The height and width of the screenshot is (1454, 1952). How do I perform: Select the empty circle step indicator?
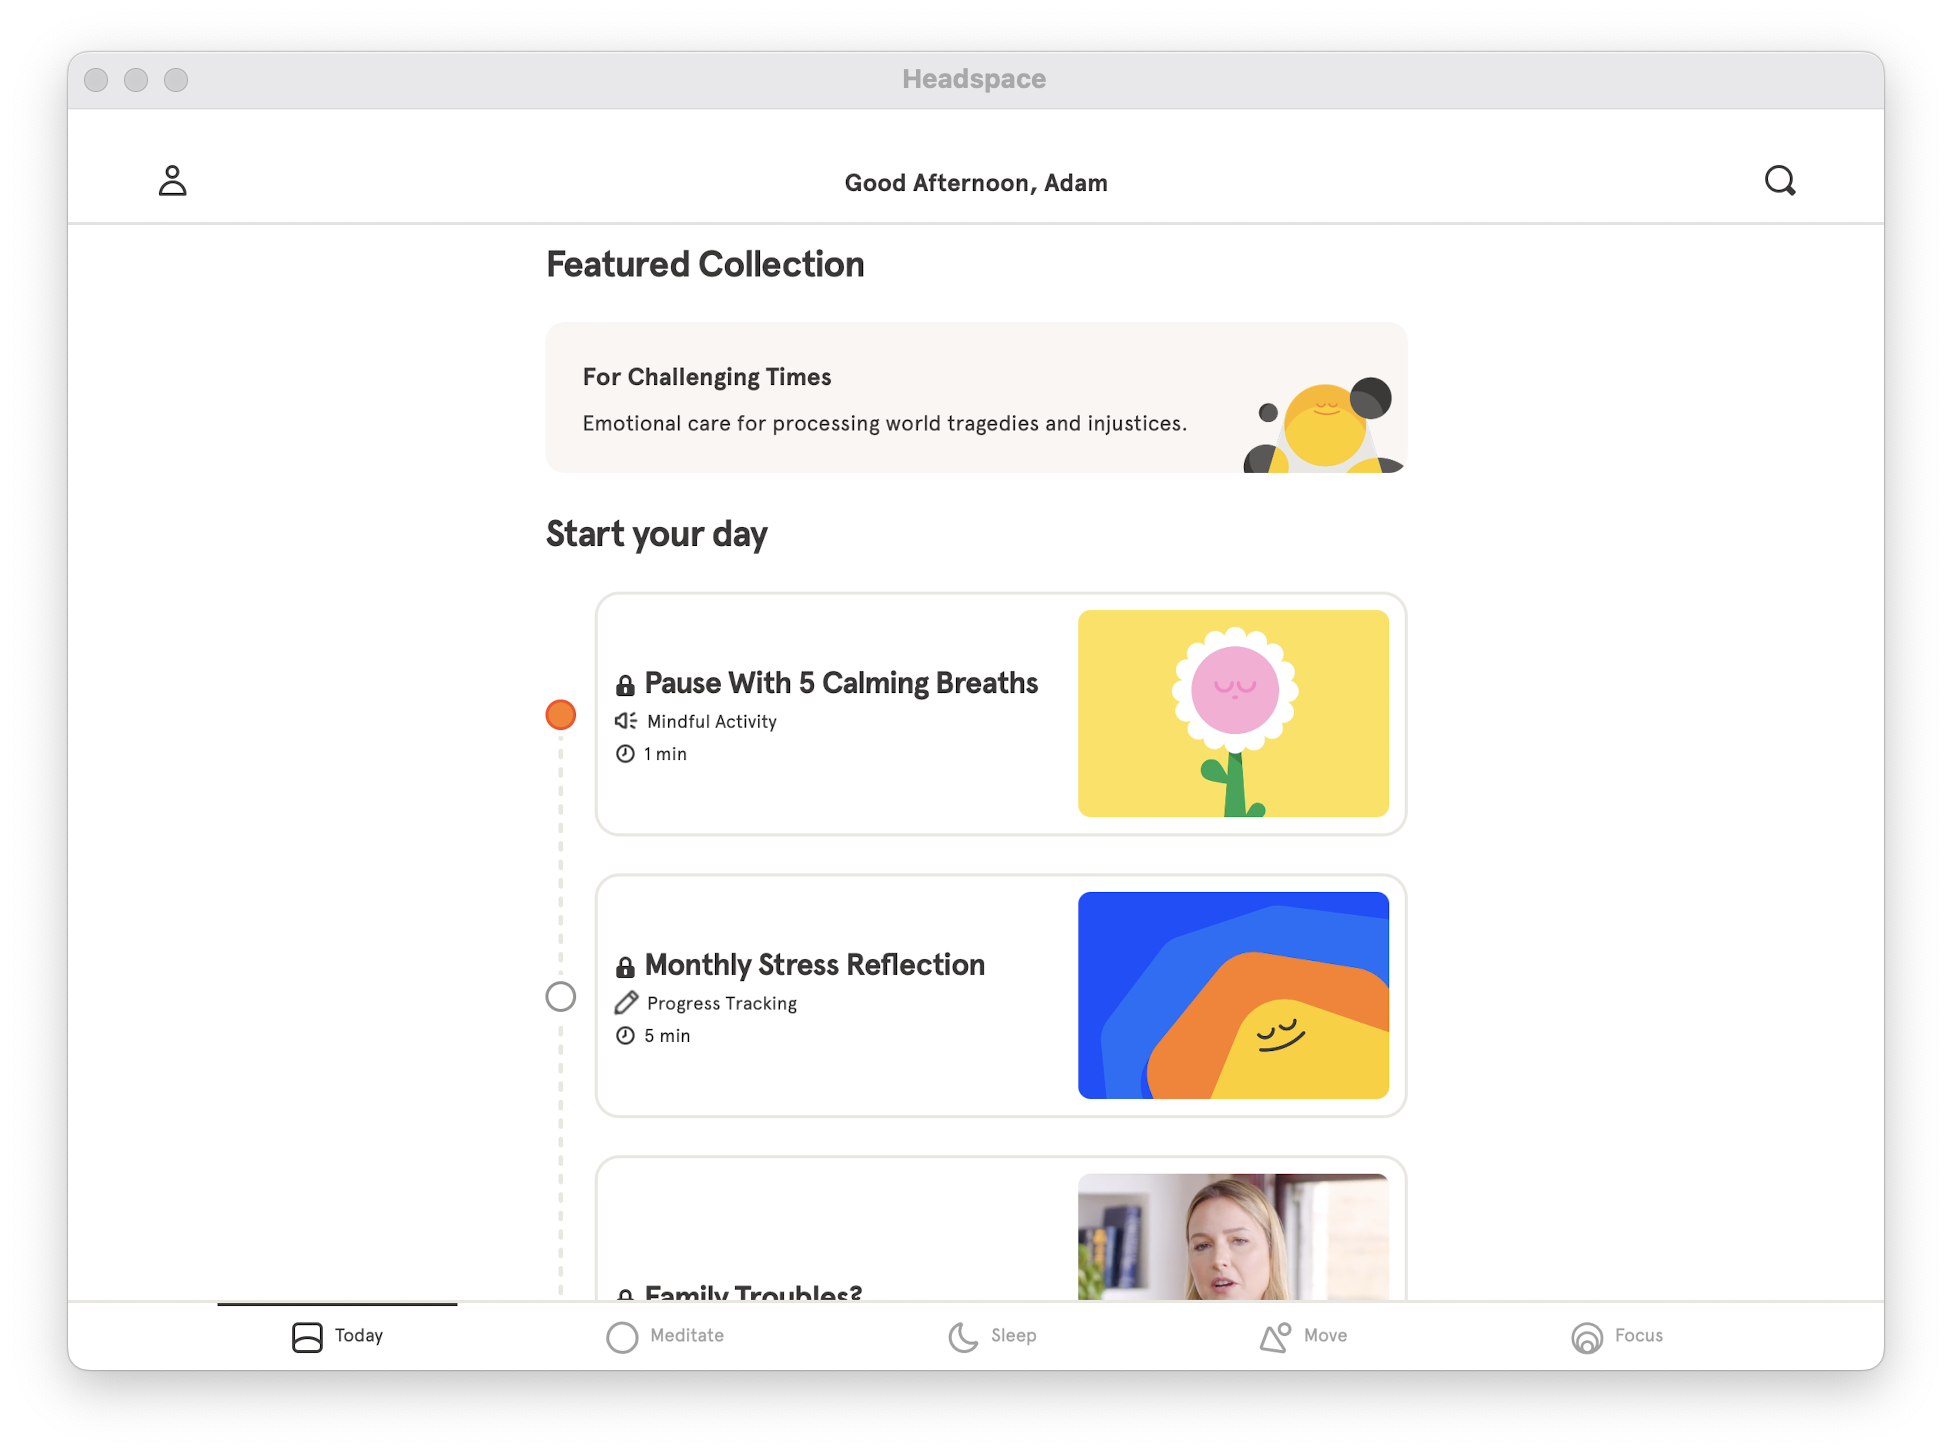coord(561,994)
